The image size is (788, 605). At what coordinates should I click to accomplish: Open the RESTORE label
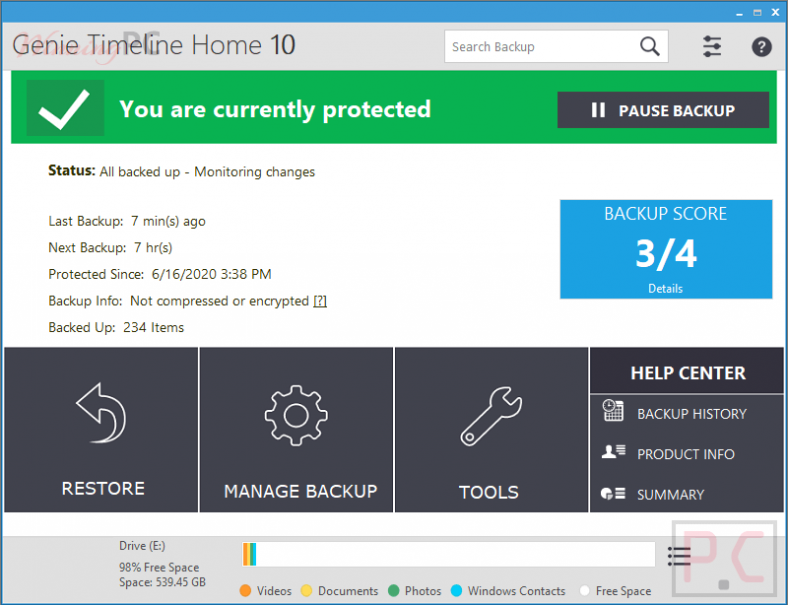pos(103,488)
